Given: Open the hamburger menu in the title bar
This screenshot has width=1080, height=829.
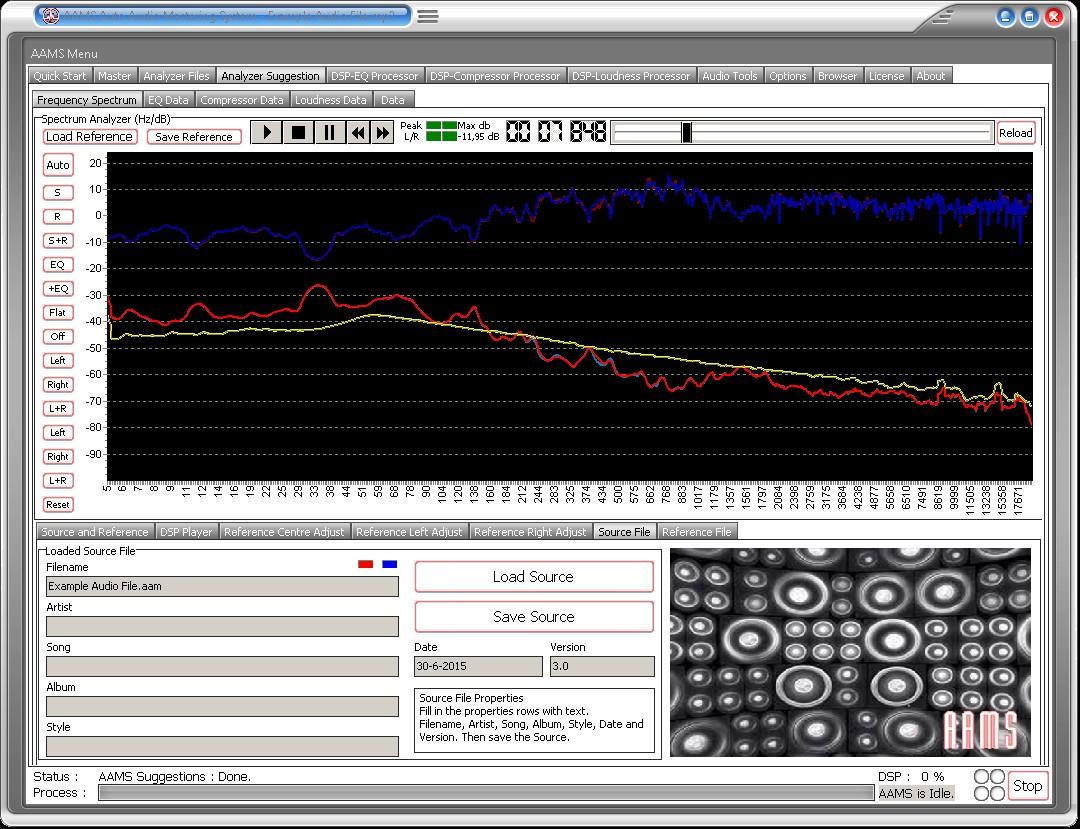Looking at the screenshot, I should coord(428,16).
